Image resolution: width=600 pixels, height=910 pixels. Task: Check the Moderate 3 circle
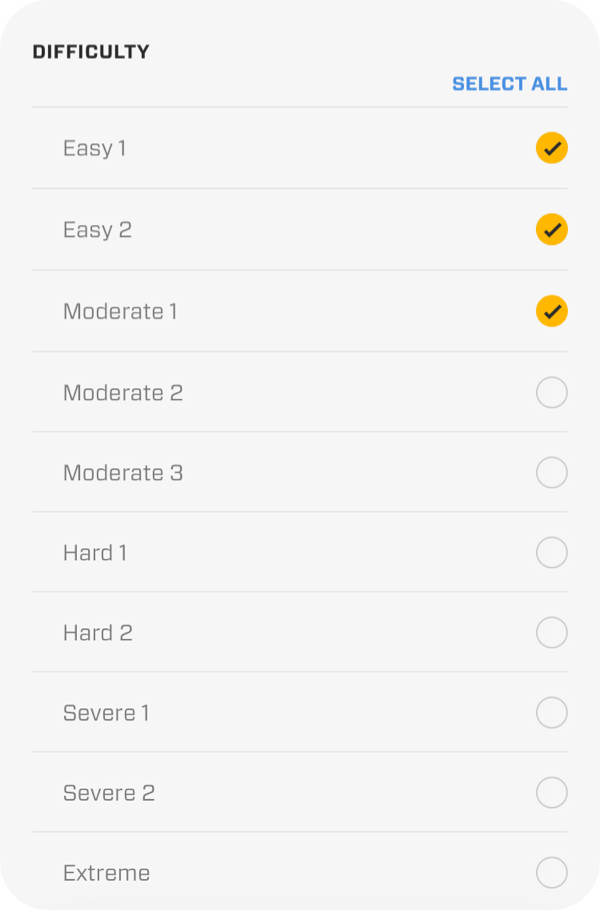point(551,472)
